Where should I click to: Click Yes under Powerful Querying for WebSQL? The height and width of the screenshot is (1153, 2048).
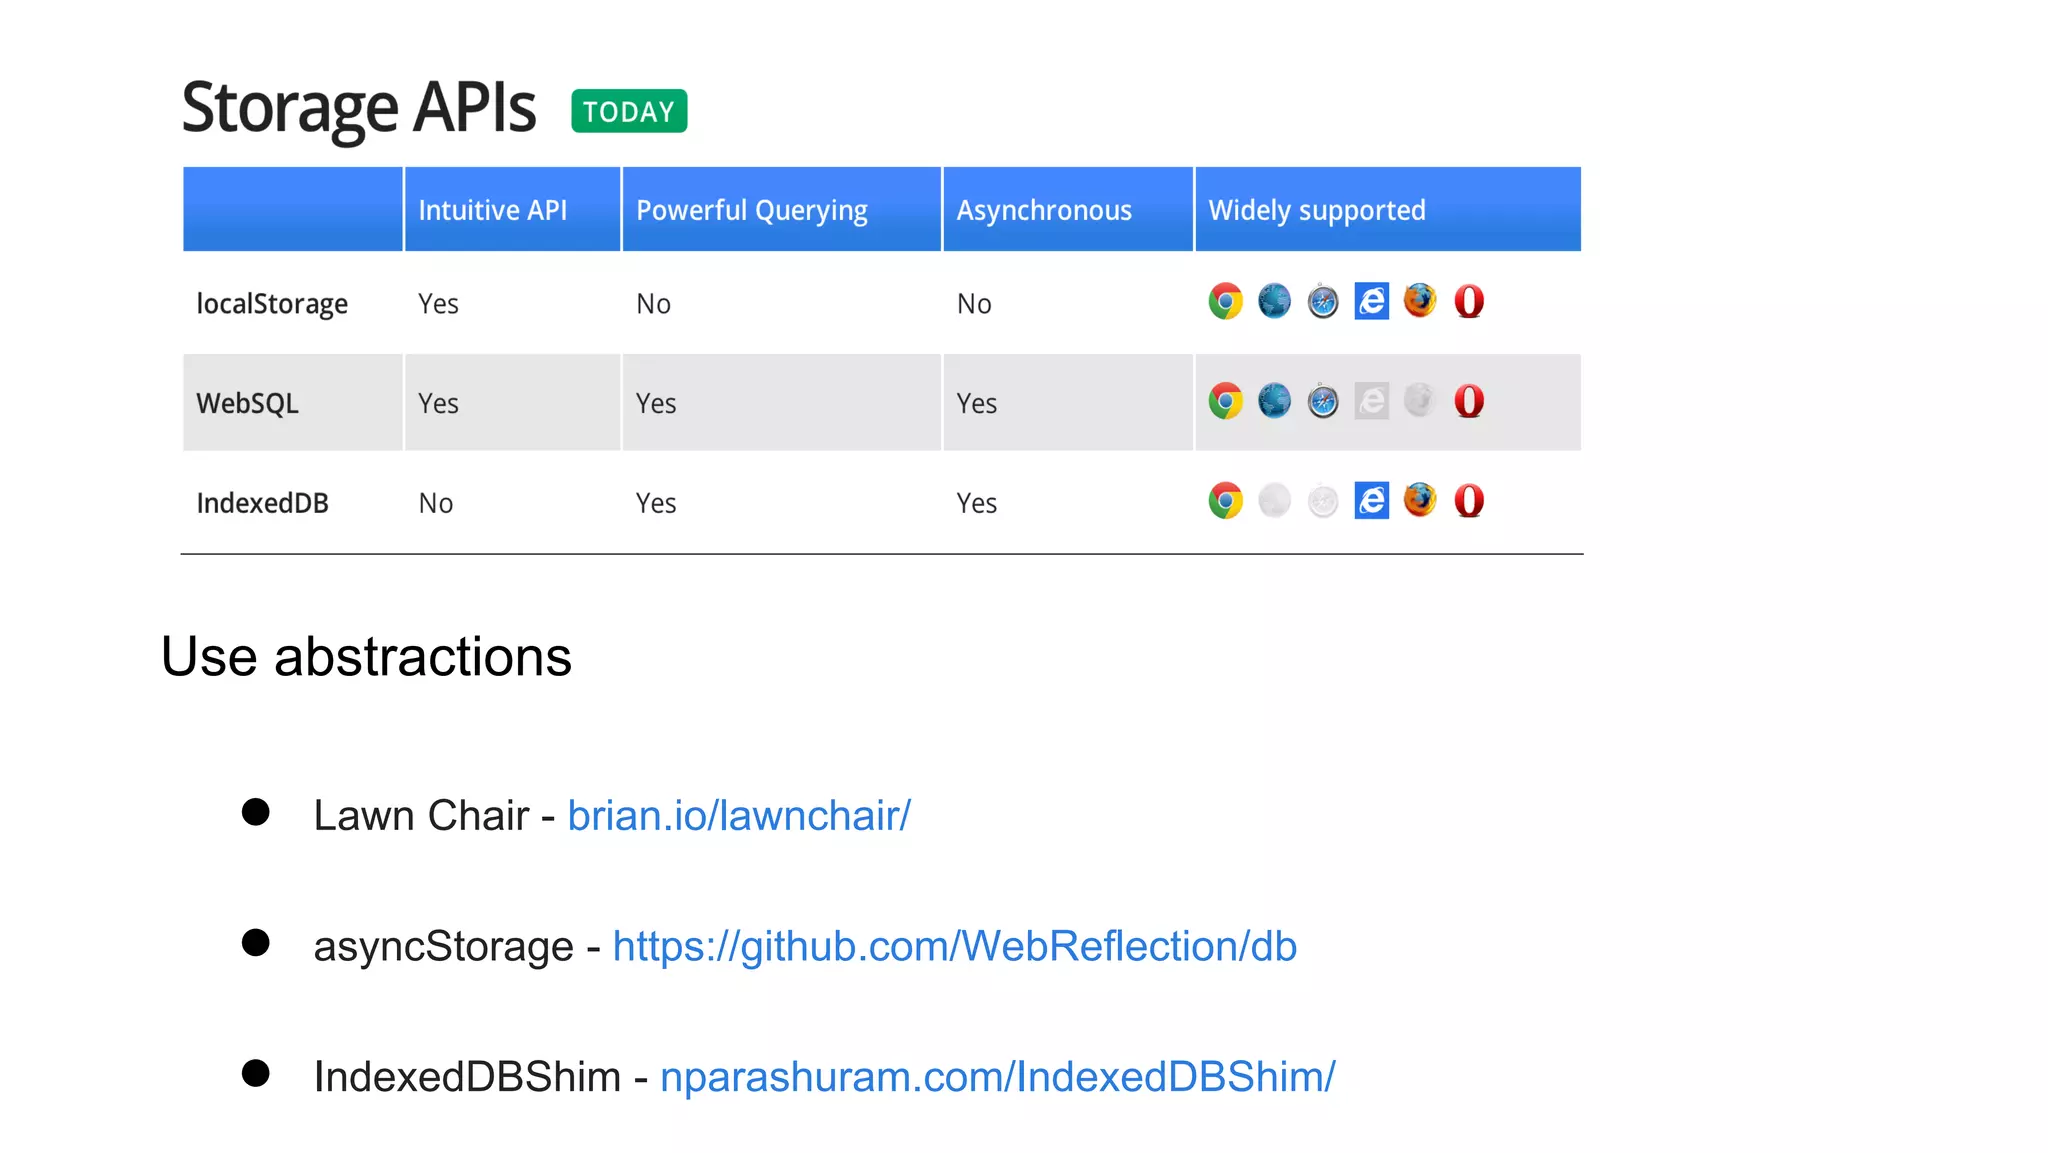656,404
